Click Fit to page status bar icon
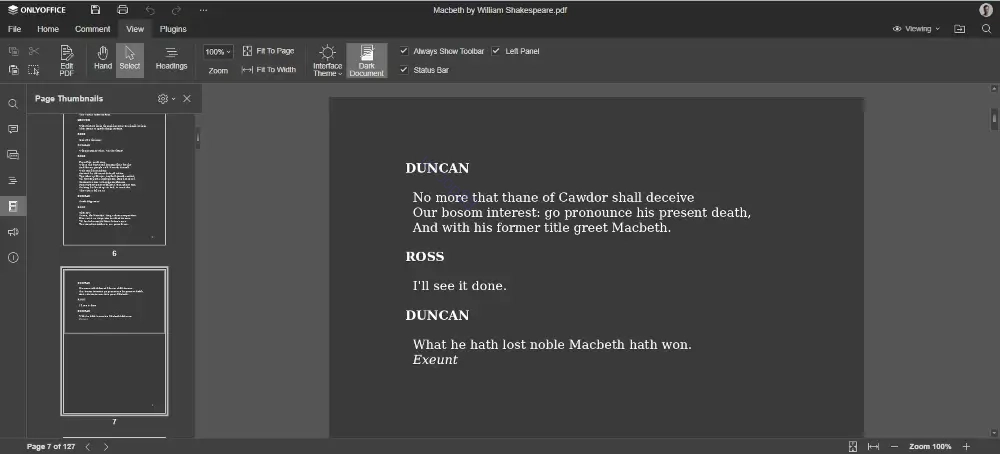 (853, 447)
